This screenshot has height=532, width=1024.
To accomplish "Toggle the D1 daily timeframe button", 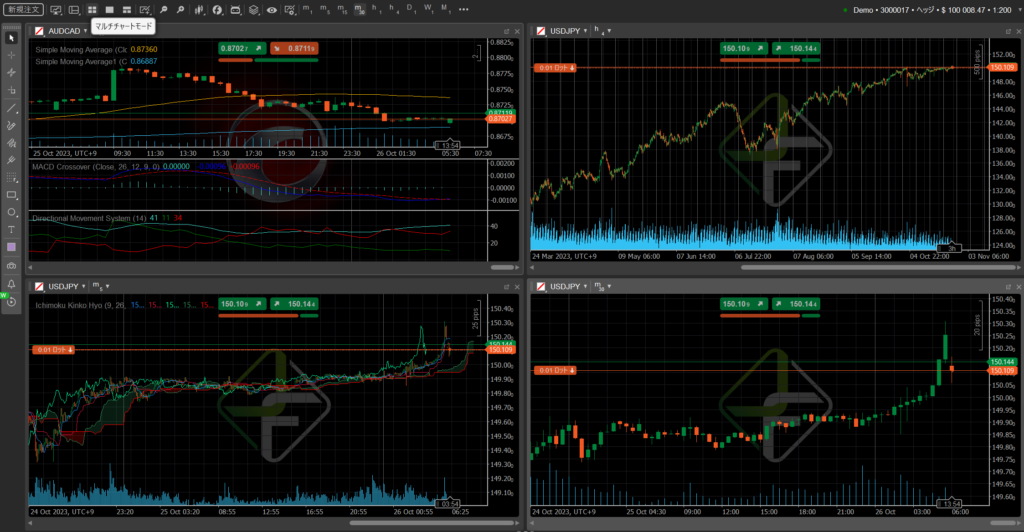I will (411, 9).
